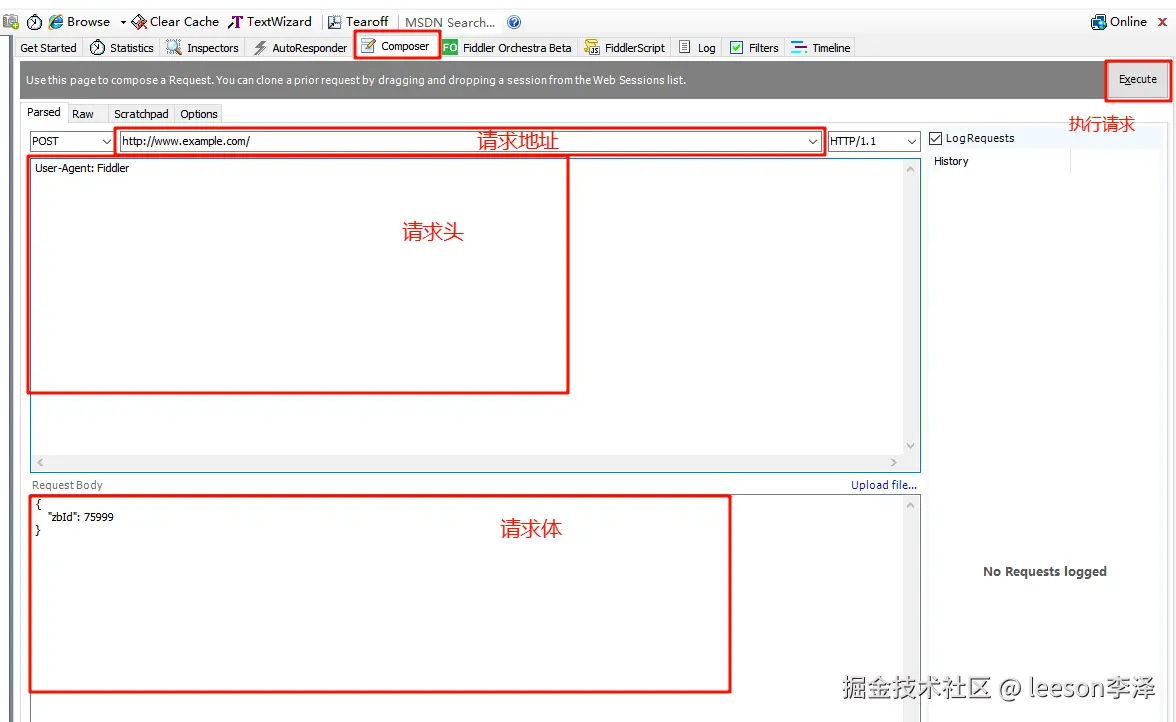Click the toolbar icon at far left
The width and height of the screenshot is (1176, 722).
(x=10, y=22)
